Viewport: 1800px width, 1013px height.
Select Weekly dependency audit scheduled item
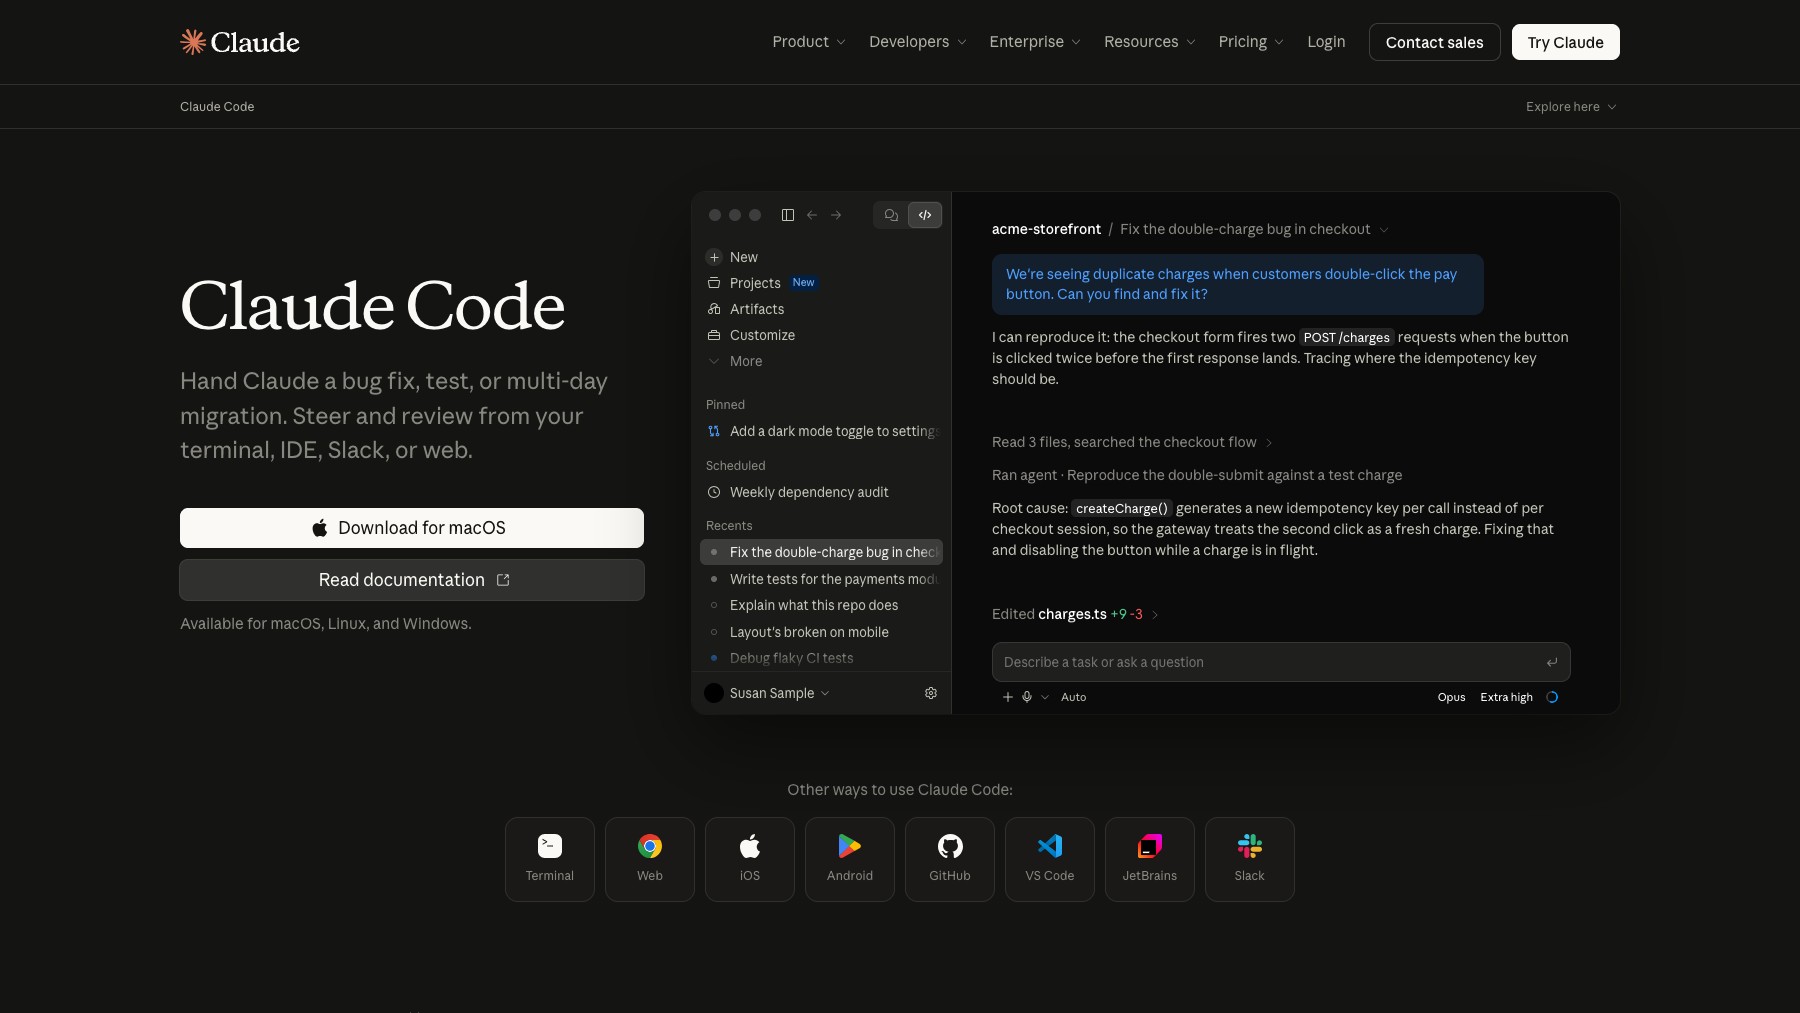click(798, 492)
